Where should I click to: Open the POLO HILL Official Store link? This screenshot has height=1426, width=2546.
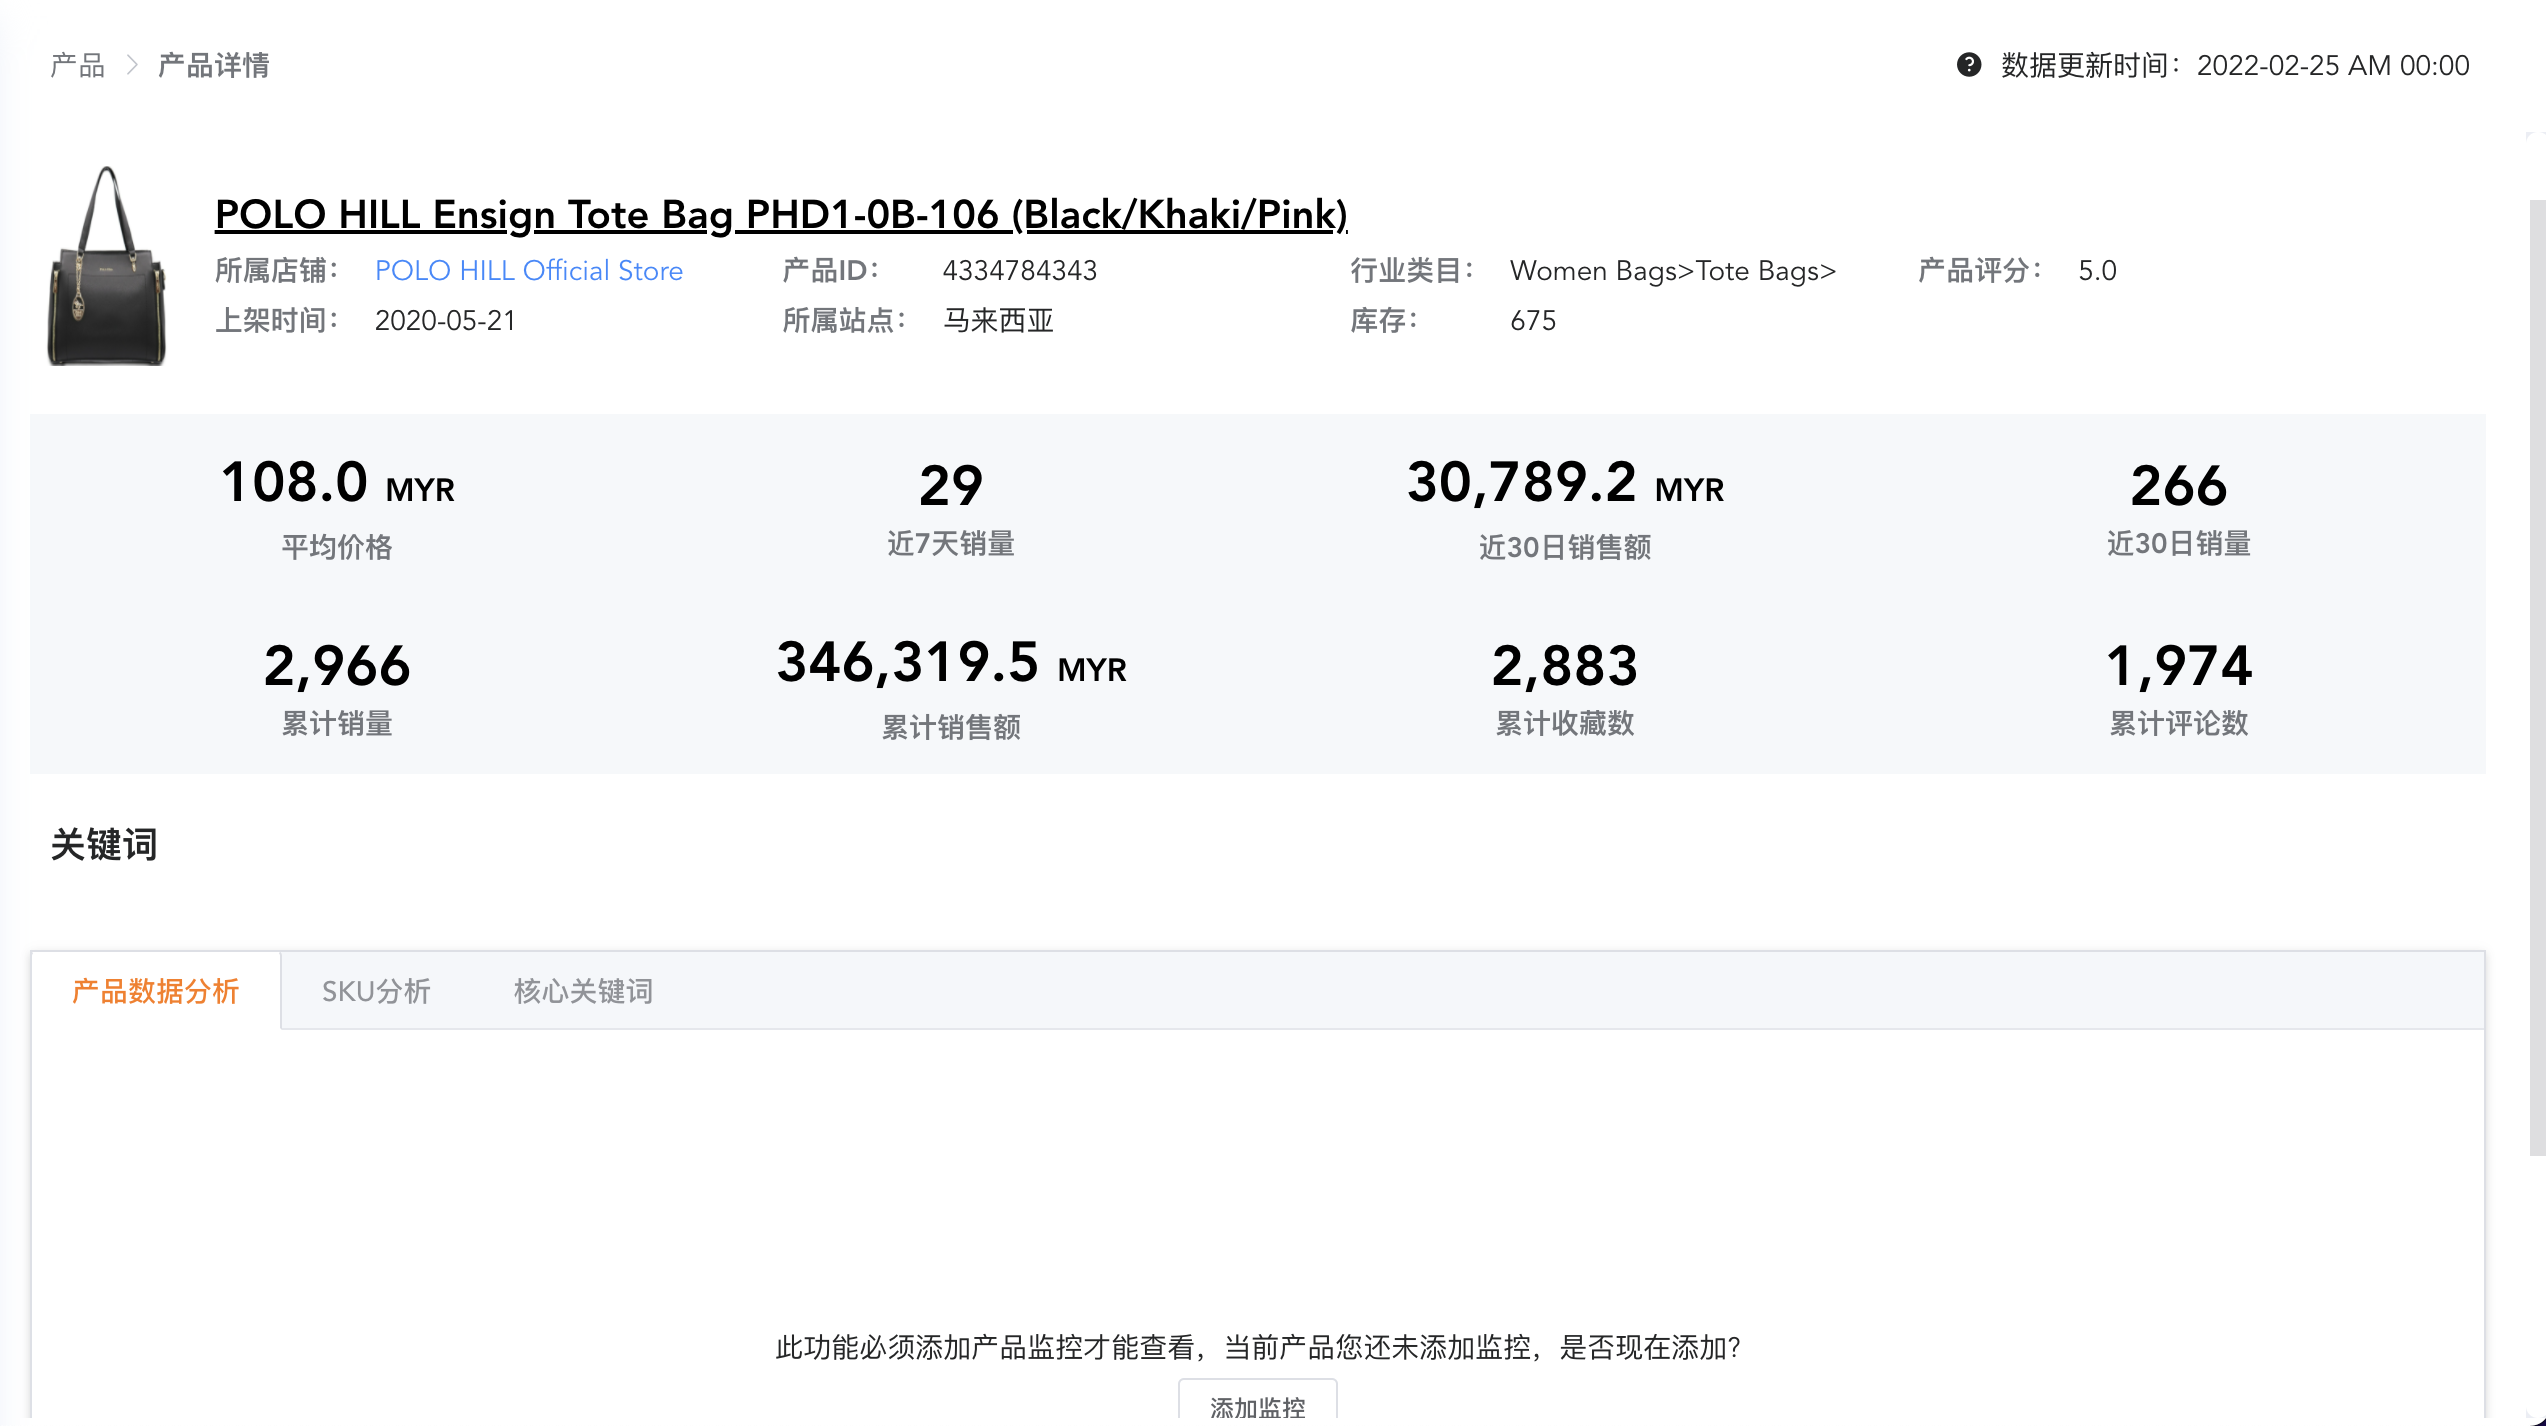529,270
